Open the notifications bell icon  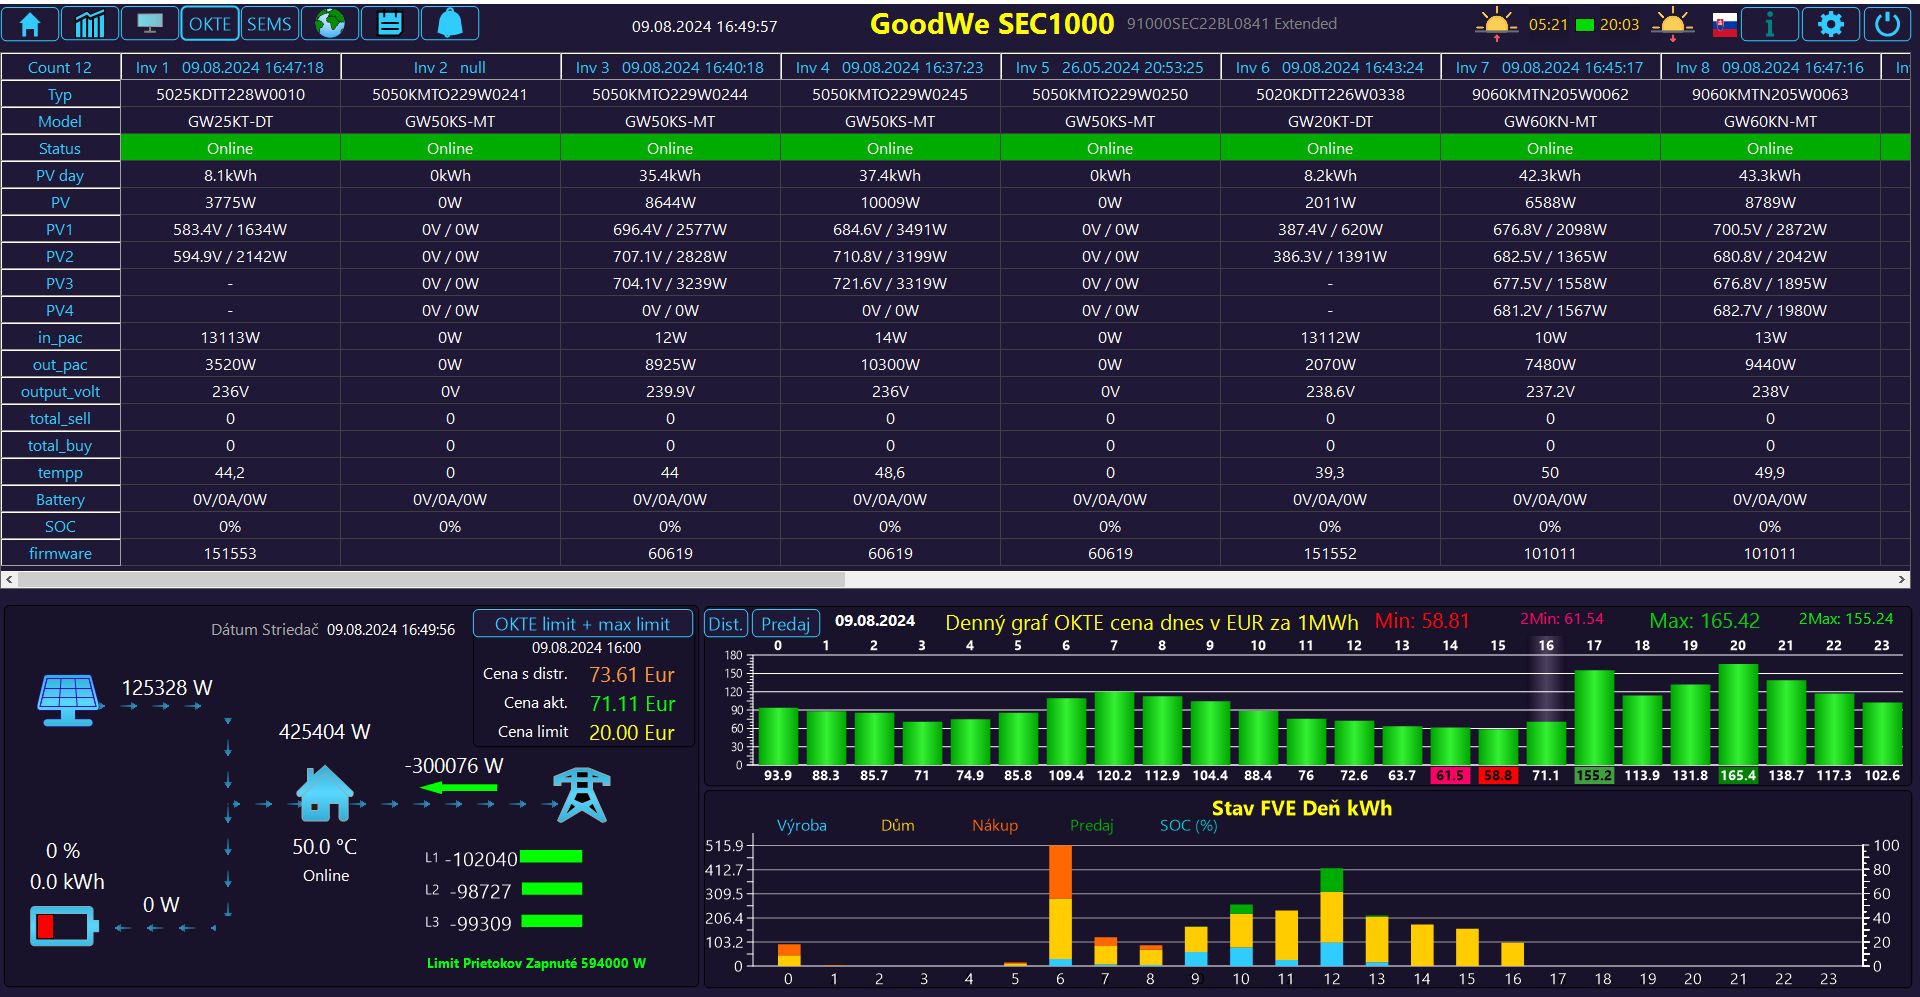[450, 24]
